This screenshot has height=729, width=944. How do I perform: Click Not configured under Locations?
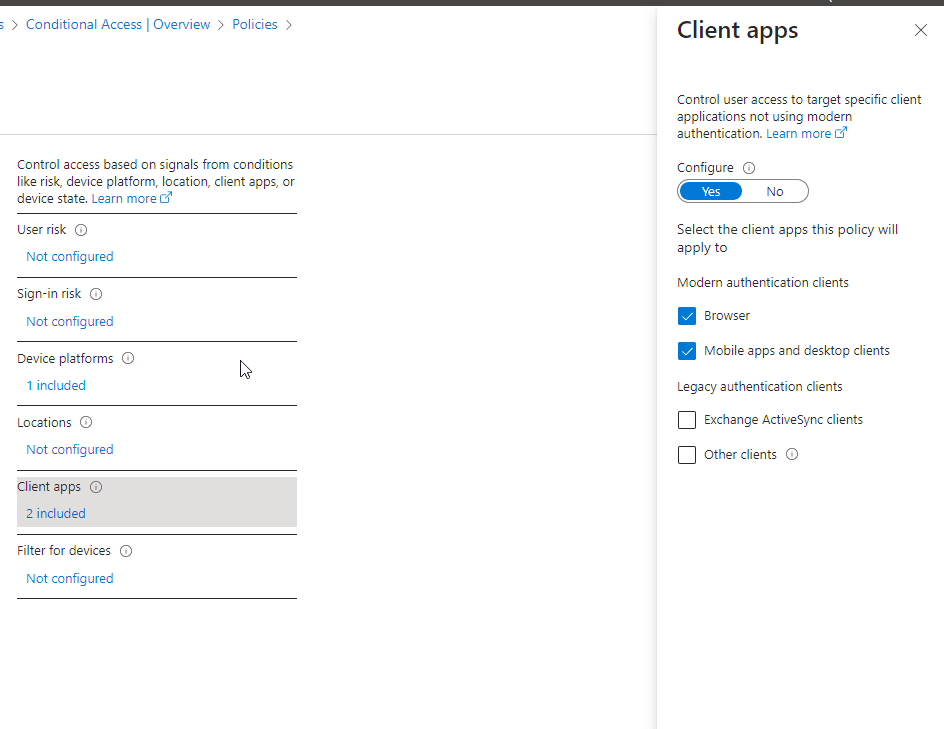click(69, 449)
